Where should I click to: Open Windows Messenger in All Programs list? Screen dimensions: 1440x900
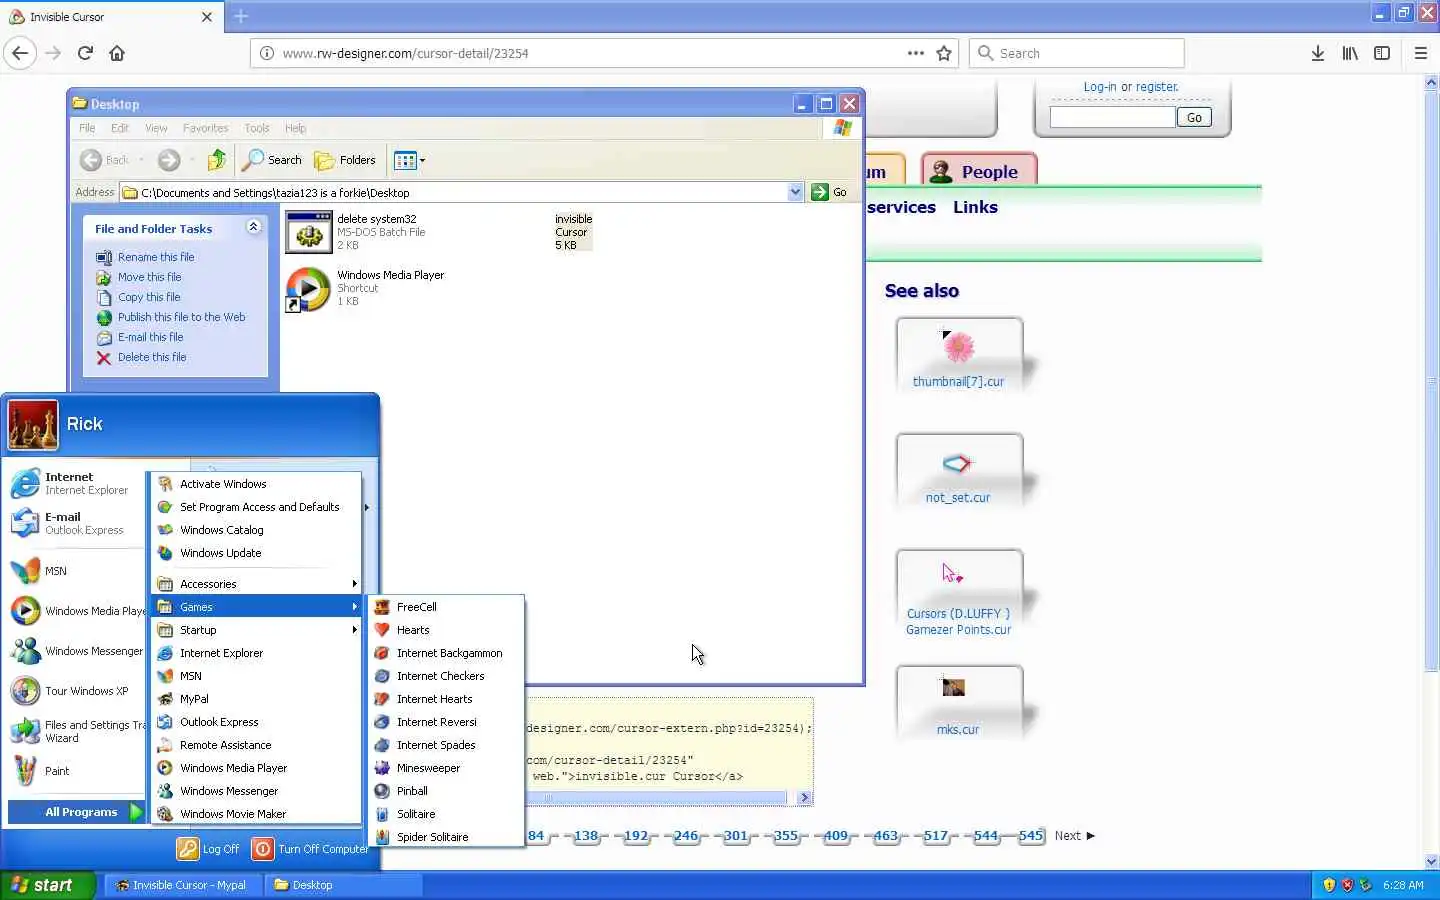tap(256, 791)
